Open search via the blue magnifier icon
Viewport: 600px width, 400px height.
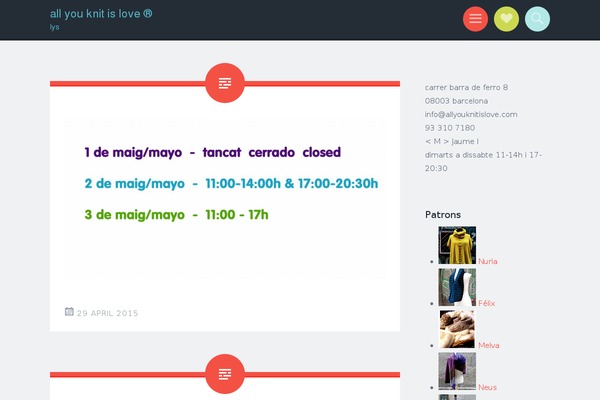click(537, 19)
